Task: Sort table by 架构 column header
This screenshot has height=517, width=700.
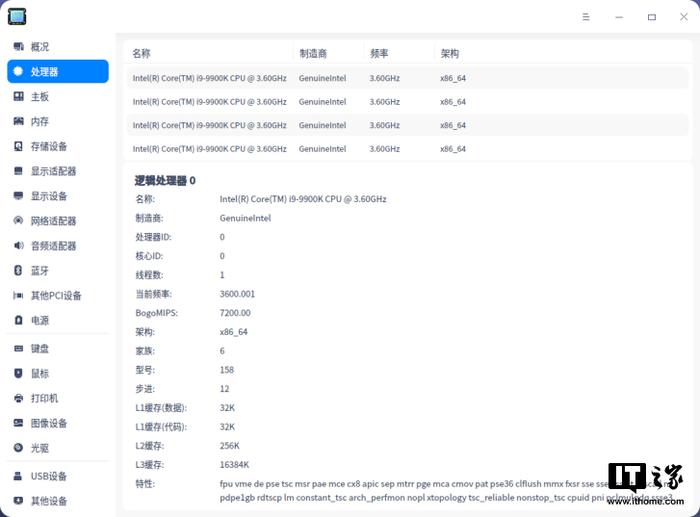Action: (450, 54)
